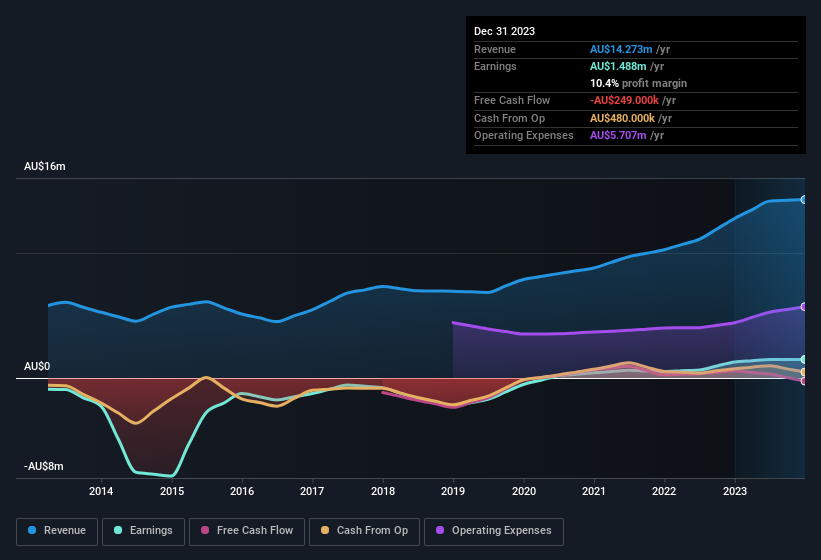This screenshot has height=560, width=821.
Task: Select the Operating Expenses line endpoint marker
Action: point(804,307)
